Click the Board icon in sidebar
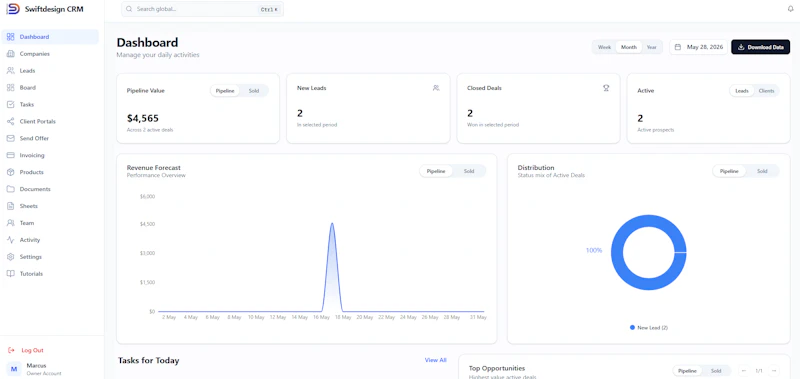 [x=10, y=87]
